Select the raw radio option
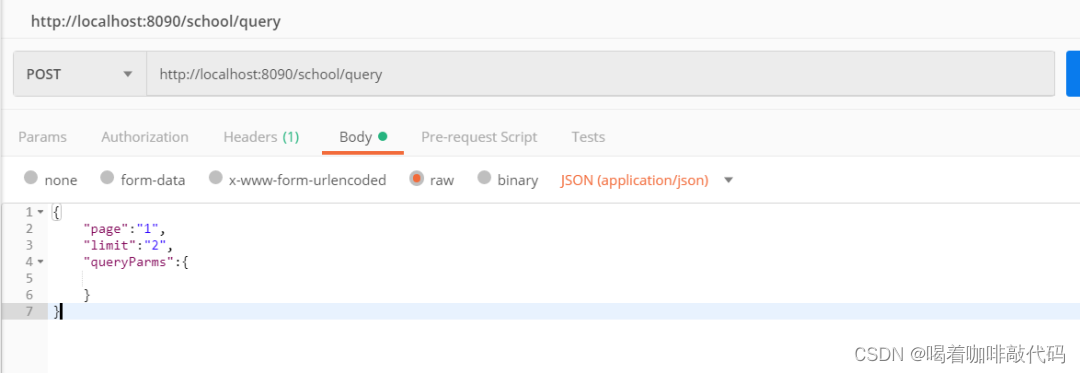1080x373 pixels. click(x=416, y=178)
